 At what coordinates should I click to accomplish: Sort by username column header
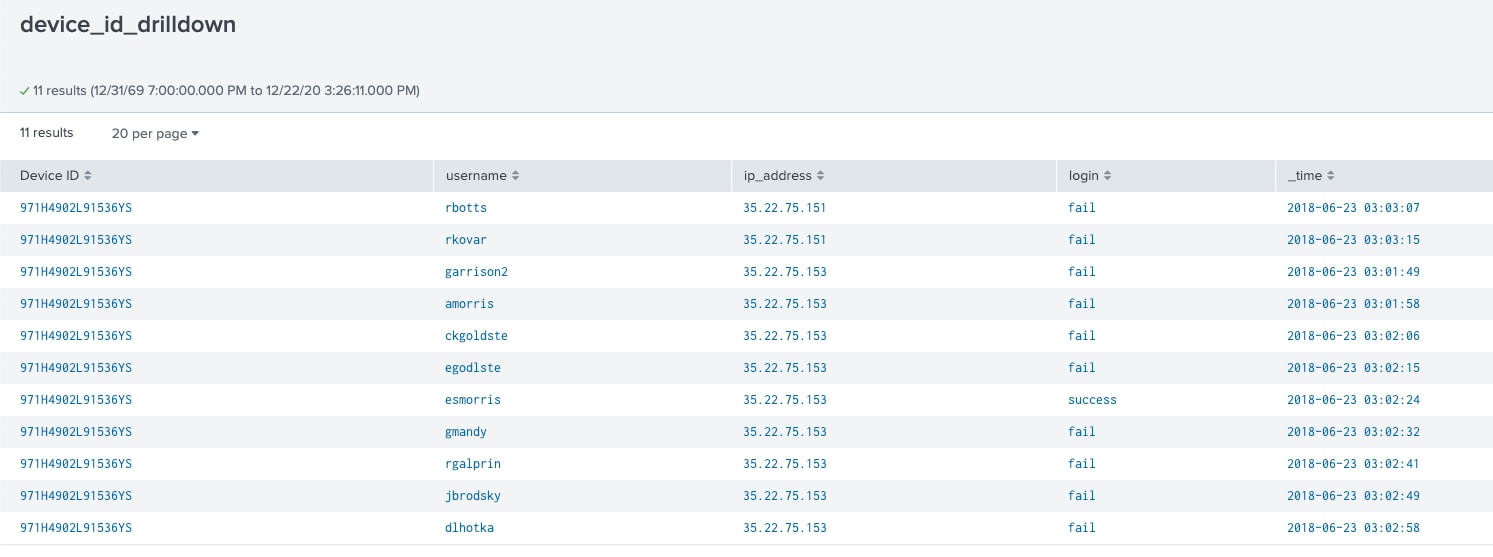[x=482, y=176]
